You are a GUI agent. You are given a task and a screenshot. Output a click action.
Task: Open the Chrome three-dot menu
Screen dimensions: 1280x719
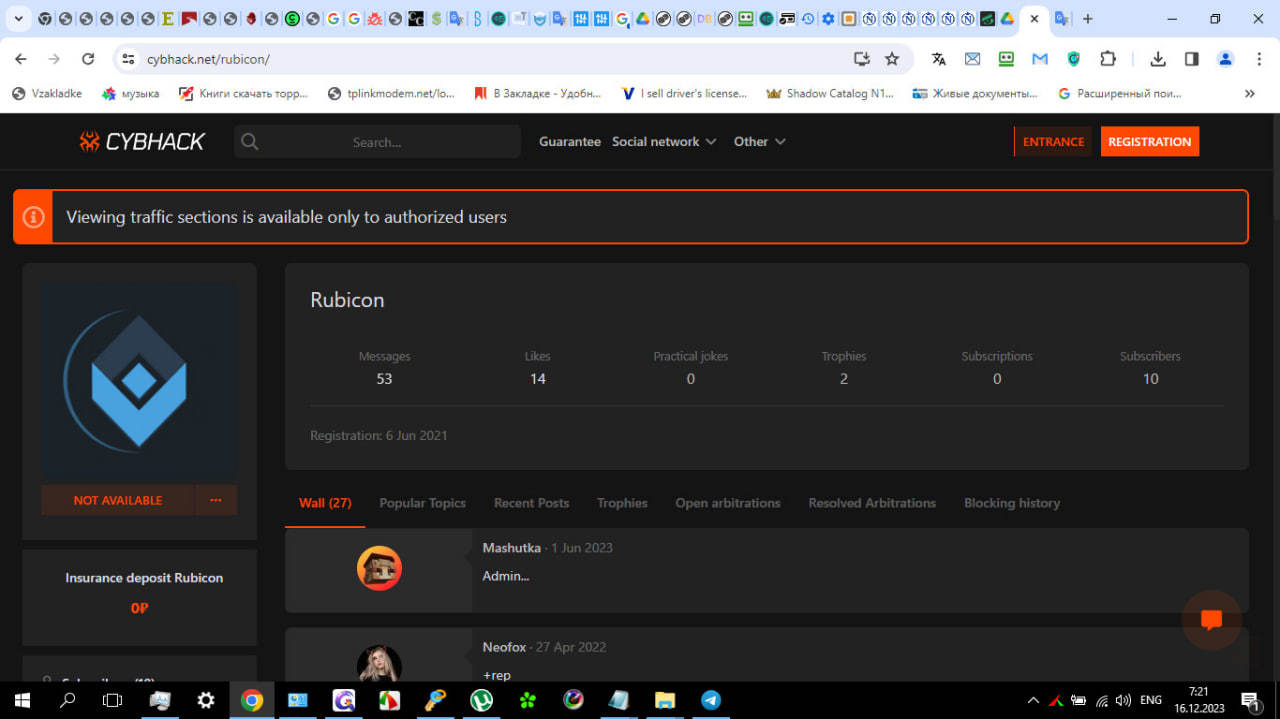coord(1259,59)
